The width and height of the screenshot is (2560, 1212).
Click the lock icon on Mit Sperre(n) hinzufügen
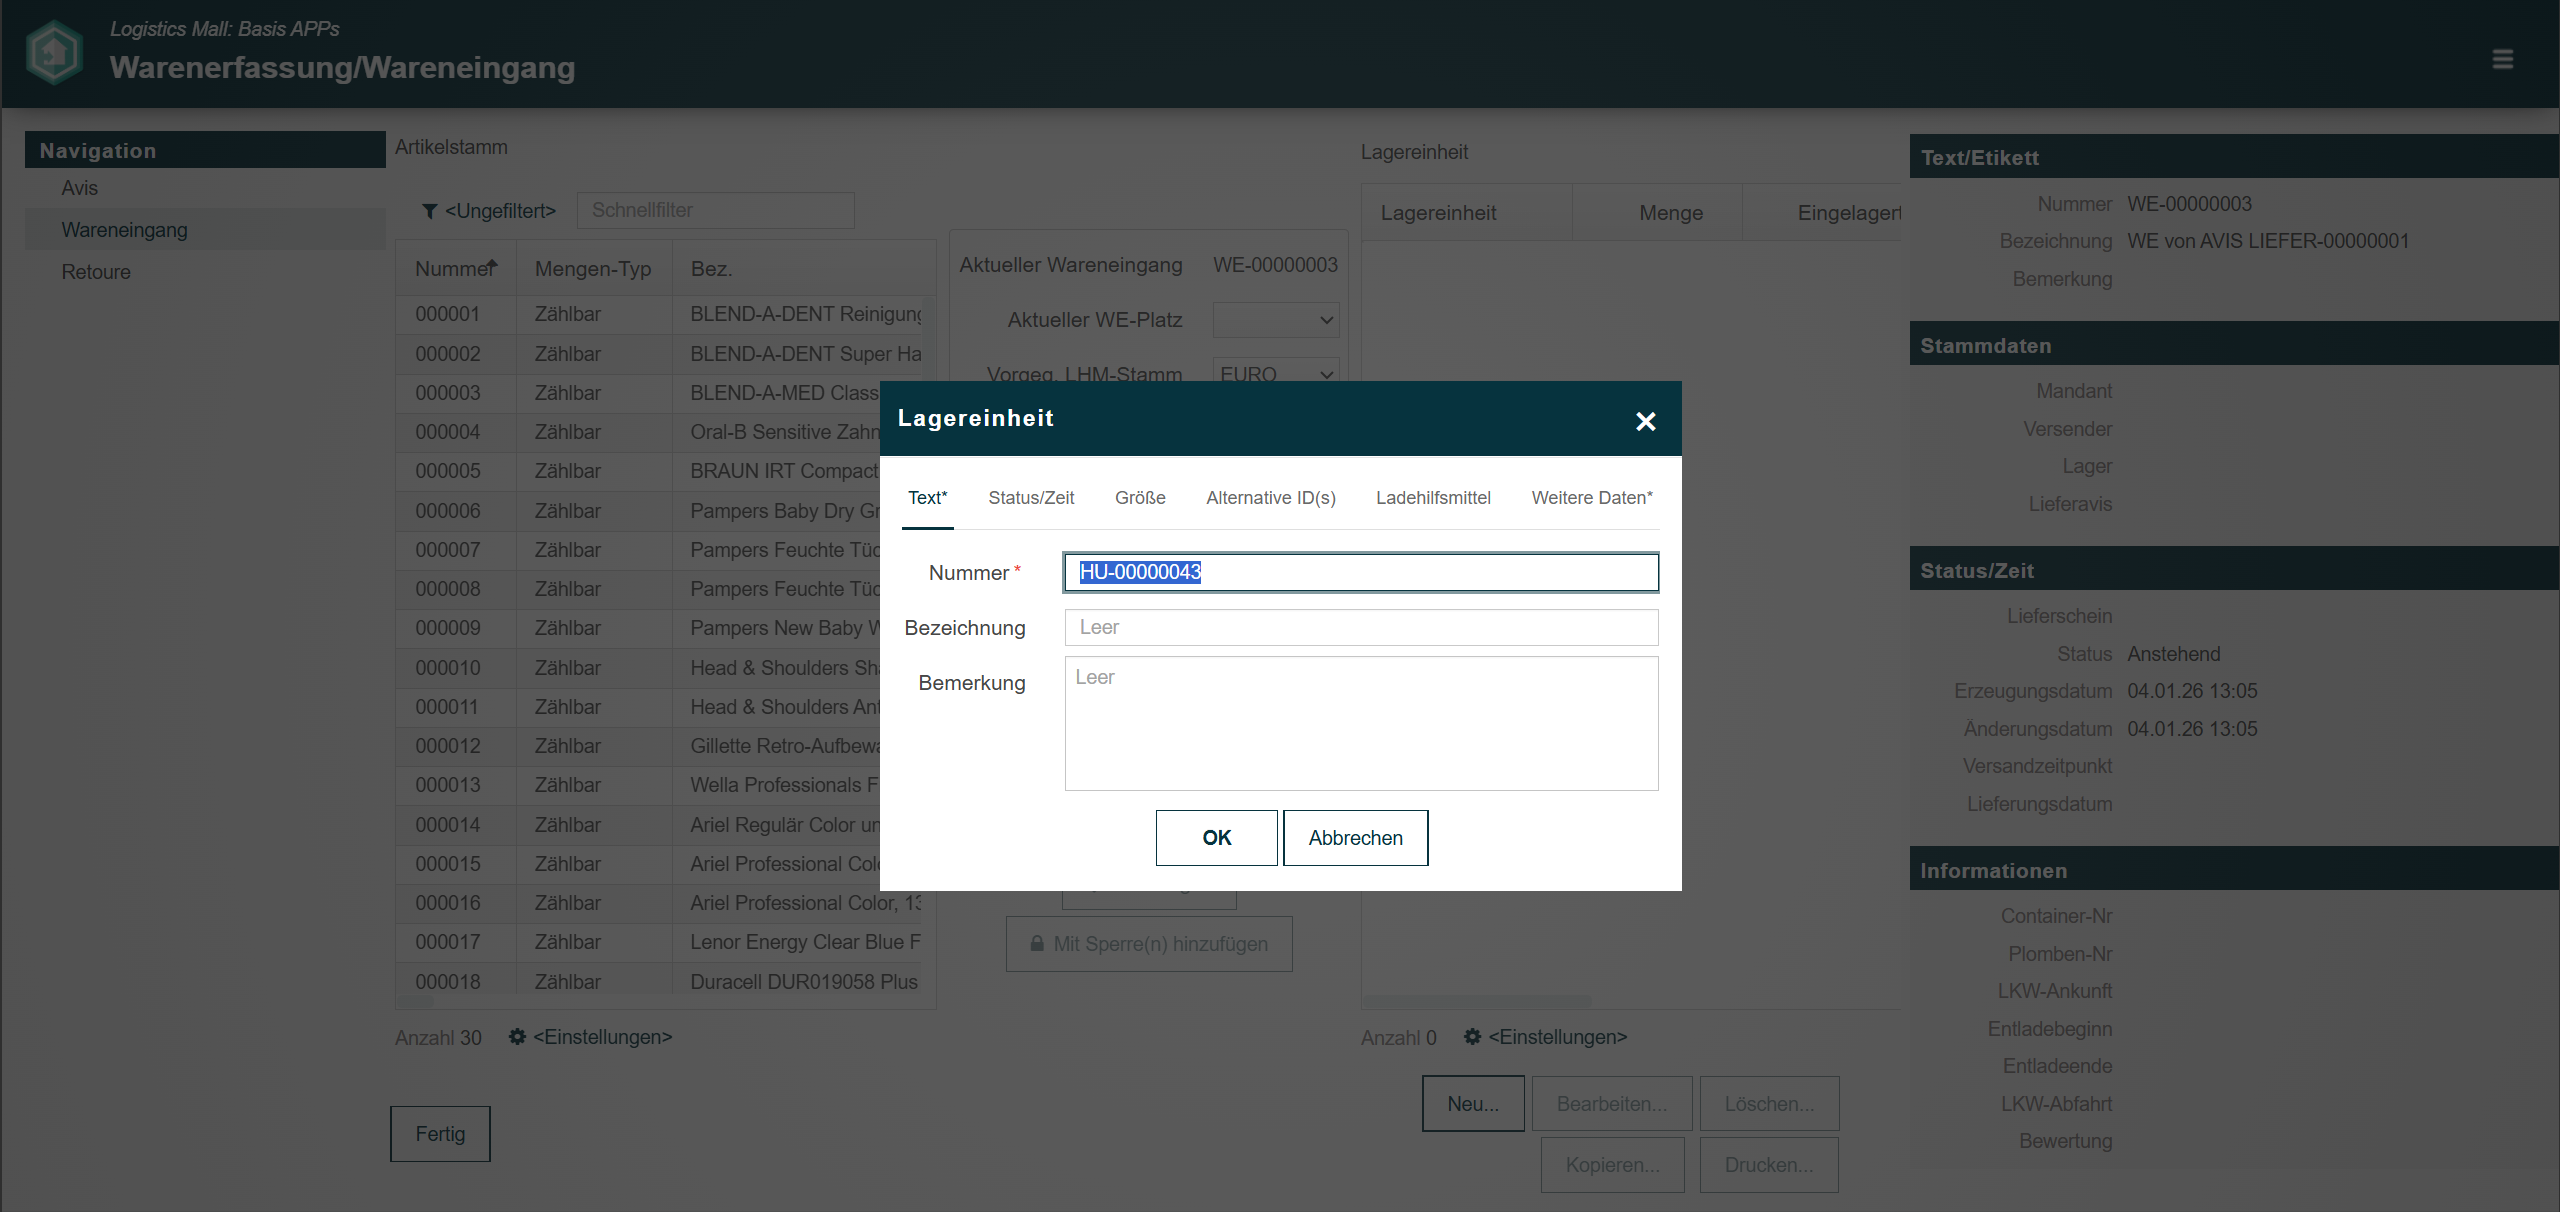[x=1037, y=944]
